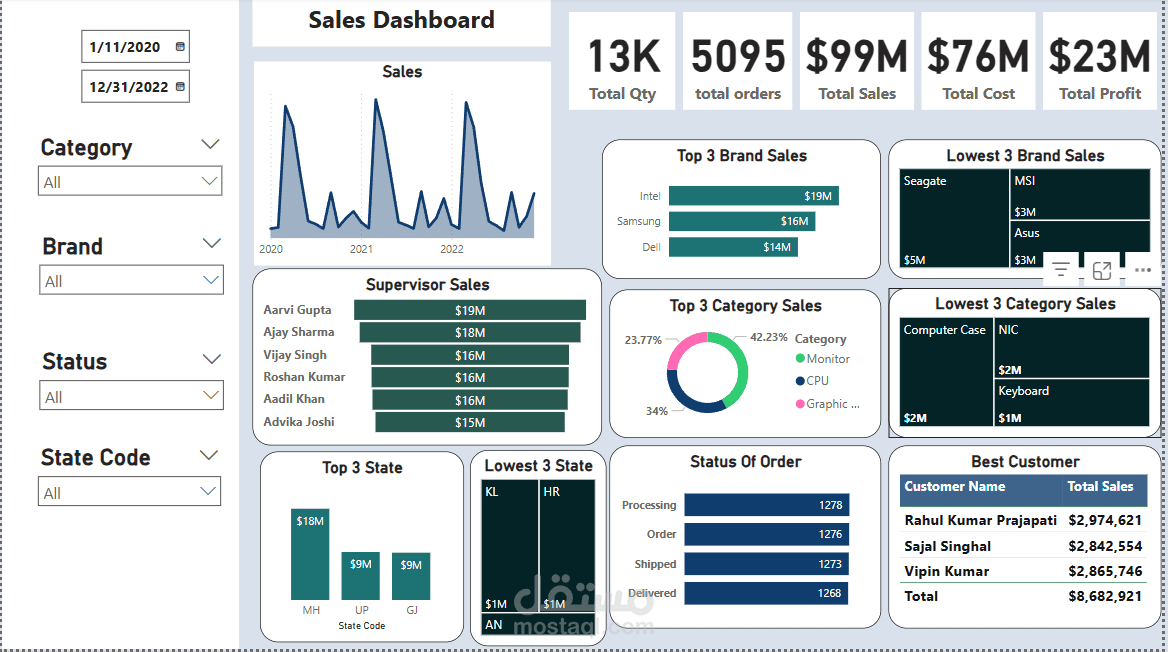Select the Asus $3M treemap tile

coord(1080,244)
